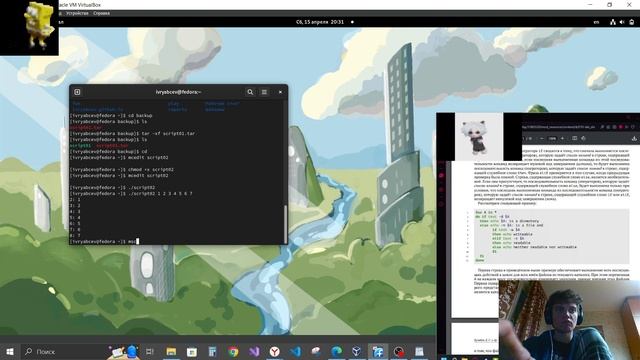Viewport: 640px width, 360px height.
Task: Open last taskbar app icon right of the recorder
Action: tap(419, 351)
